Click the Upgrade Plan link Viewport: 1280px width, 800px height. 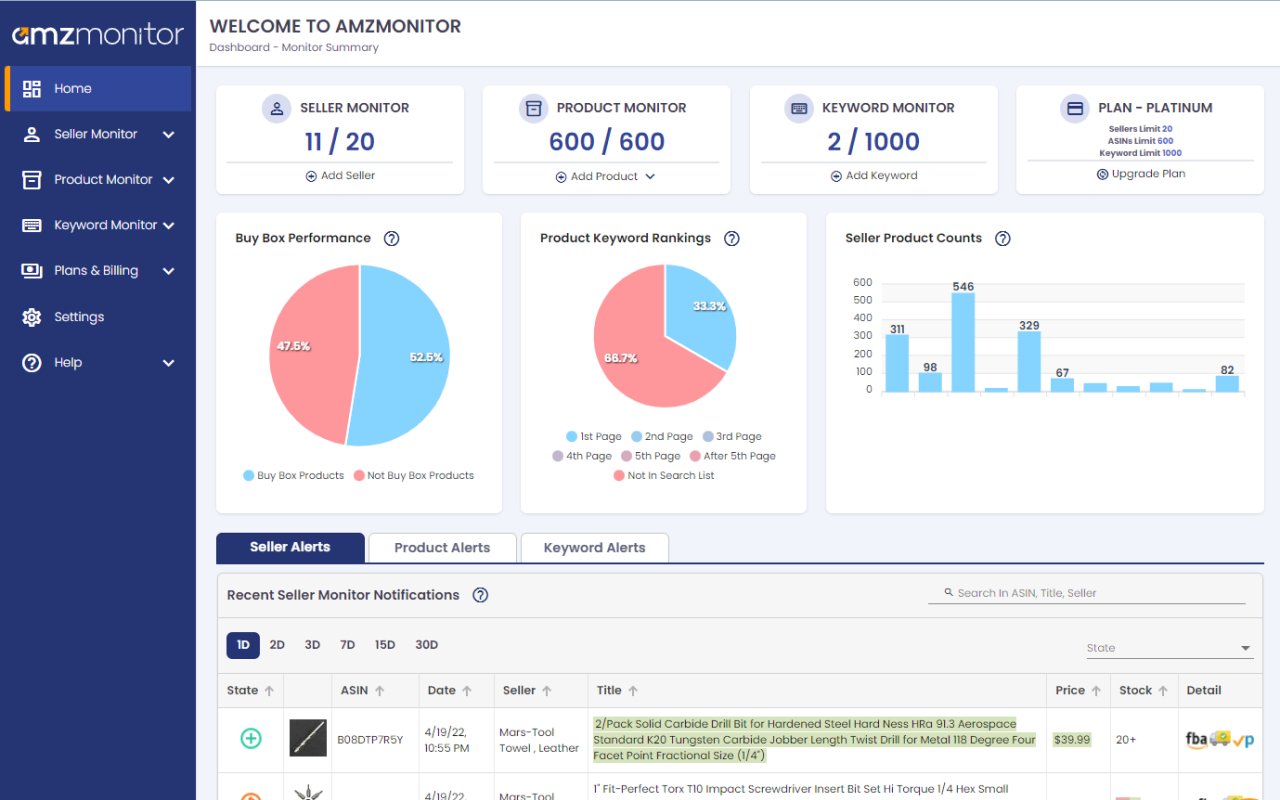1141,174
